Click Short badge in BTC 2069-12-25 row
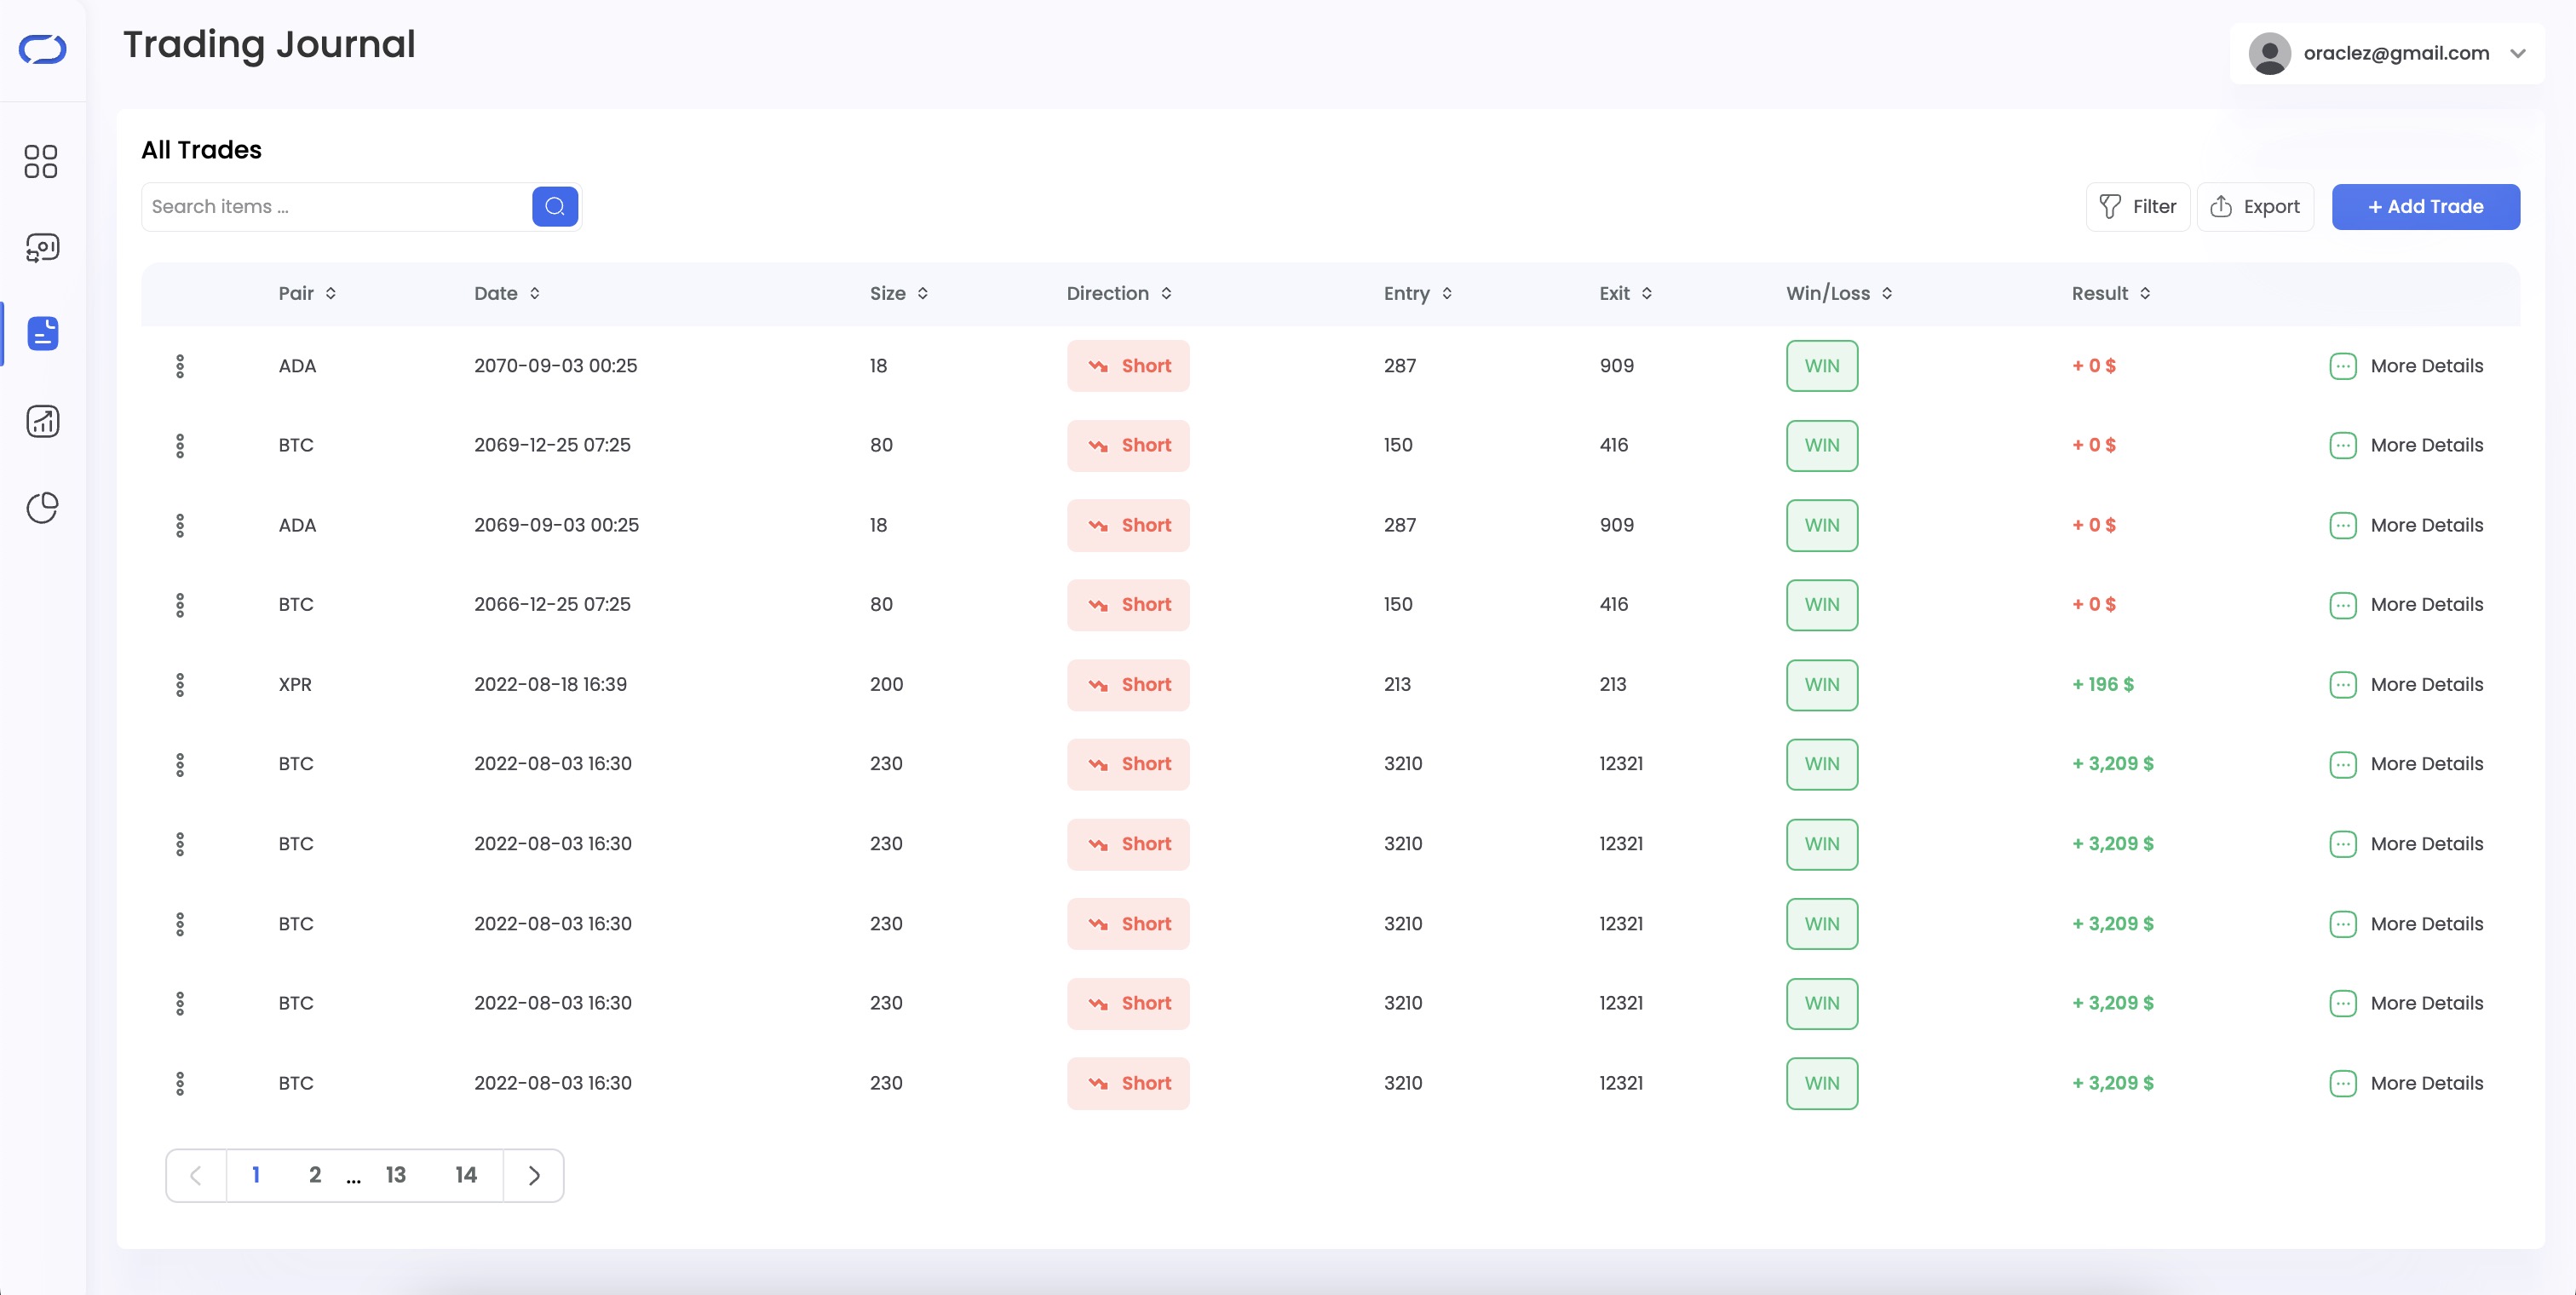 [1128, 445]
